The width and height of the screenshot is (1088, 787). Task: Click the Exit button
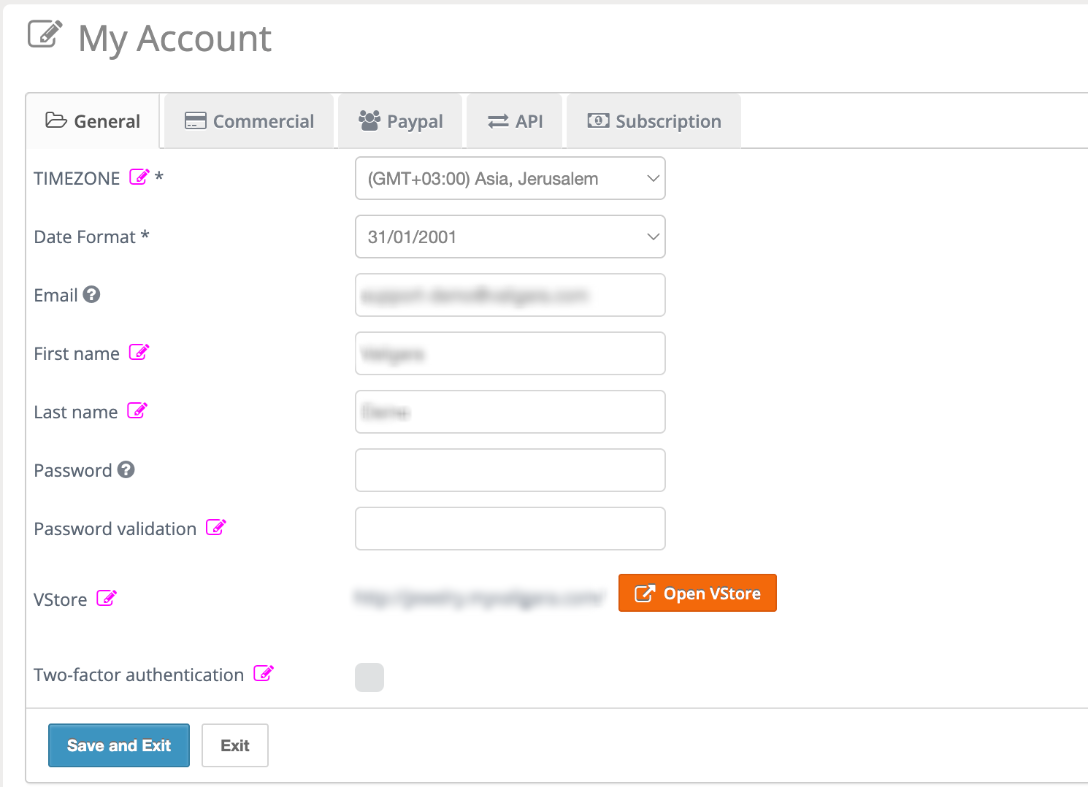point(235,745)
